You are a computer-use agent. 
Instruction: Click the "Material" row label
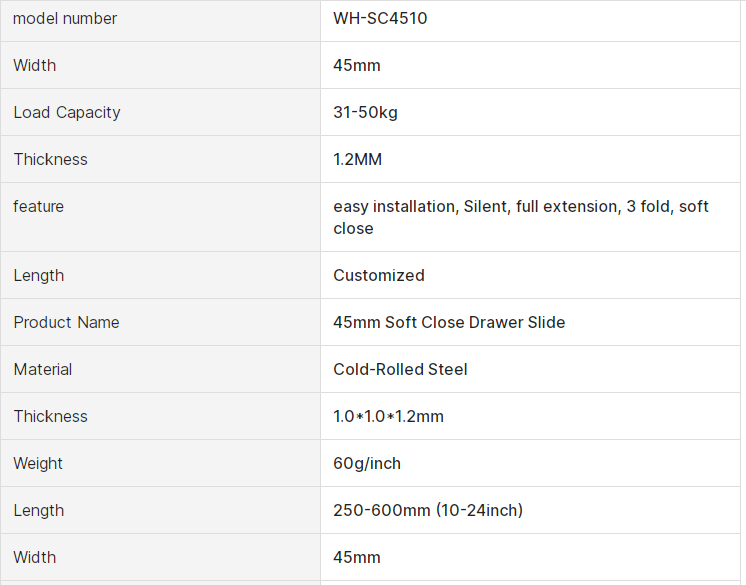43,369
